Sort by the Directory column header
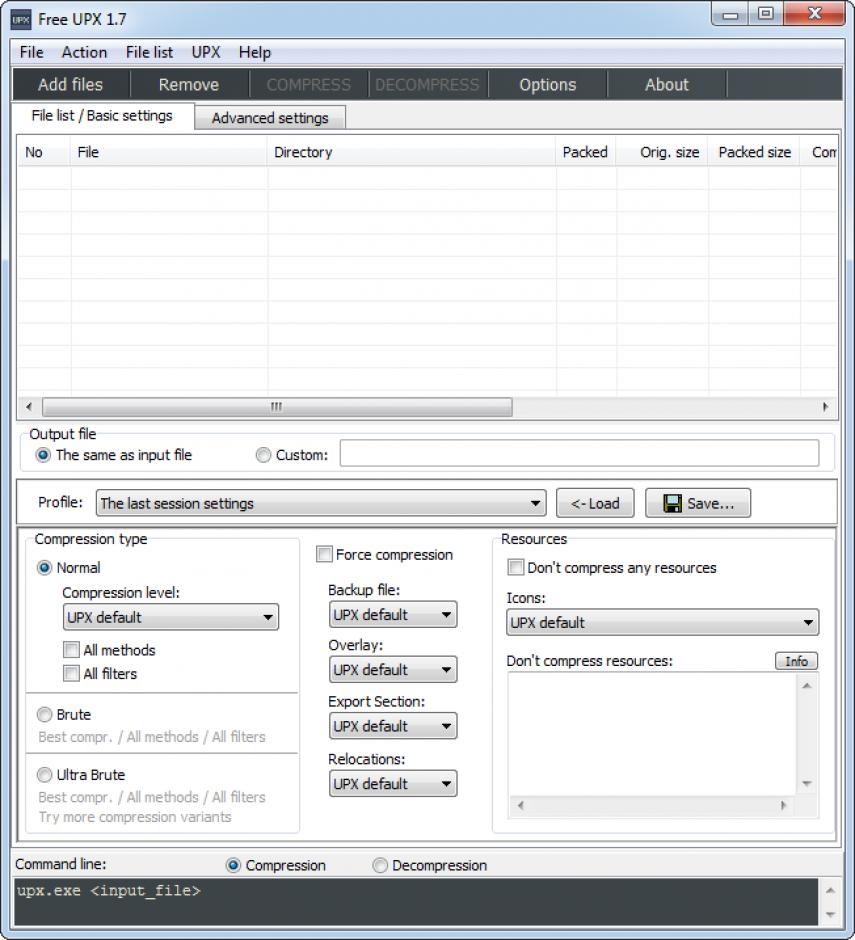This screenshot has width=855, height=940. pos(411,152)
